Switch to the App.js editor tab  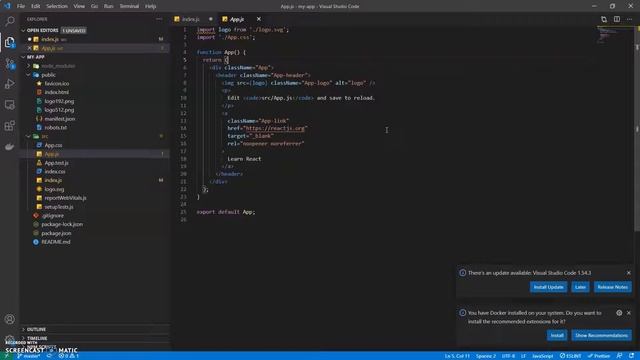pos(237,19)
